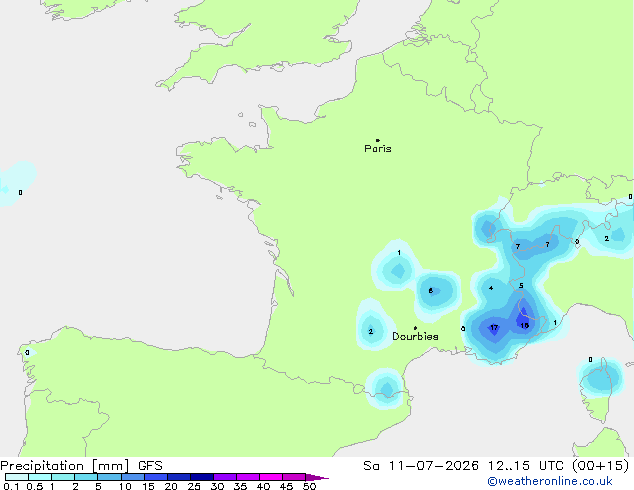Pick the 0.5–1 mm legend color box
The width and height of the screenshot is (634, 490).
[x=40, y=477]
